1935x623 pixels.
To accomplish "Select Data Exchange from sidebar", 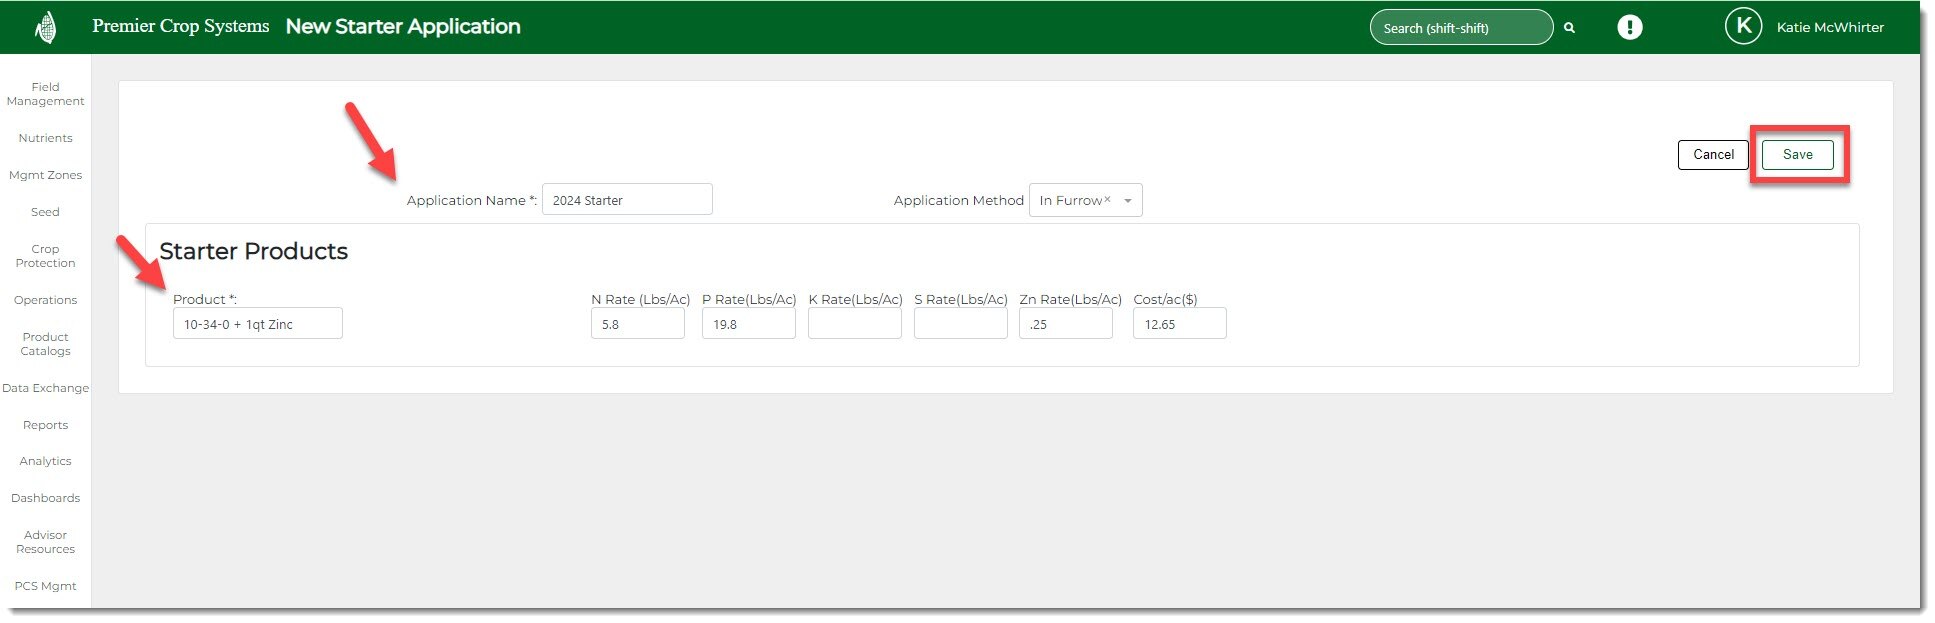I will (x=45, y=388).
